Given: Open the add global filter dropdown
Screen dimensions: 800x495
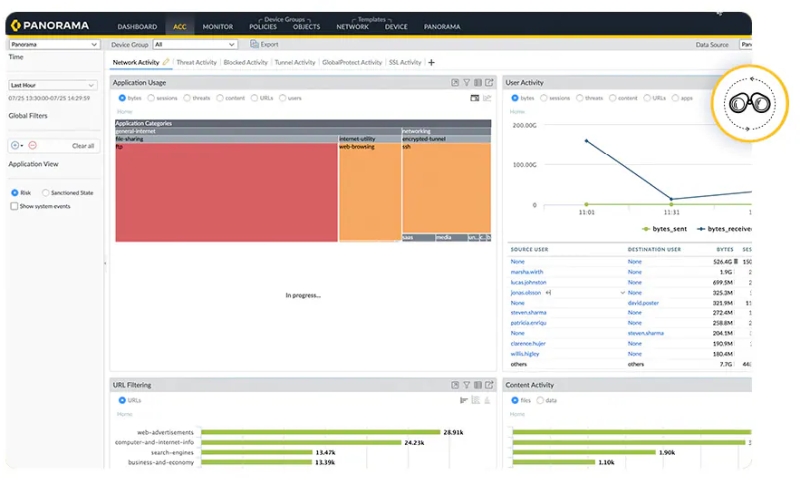Looking at the screenshot, I should coord(17,146).
